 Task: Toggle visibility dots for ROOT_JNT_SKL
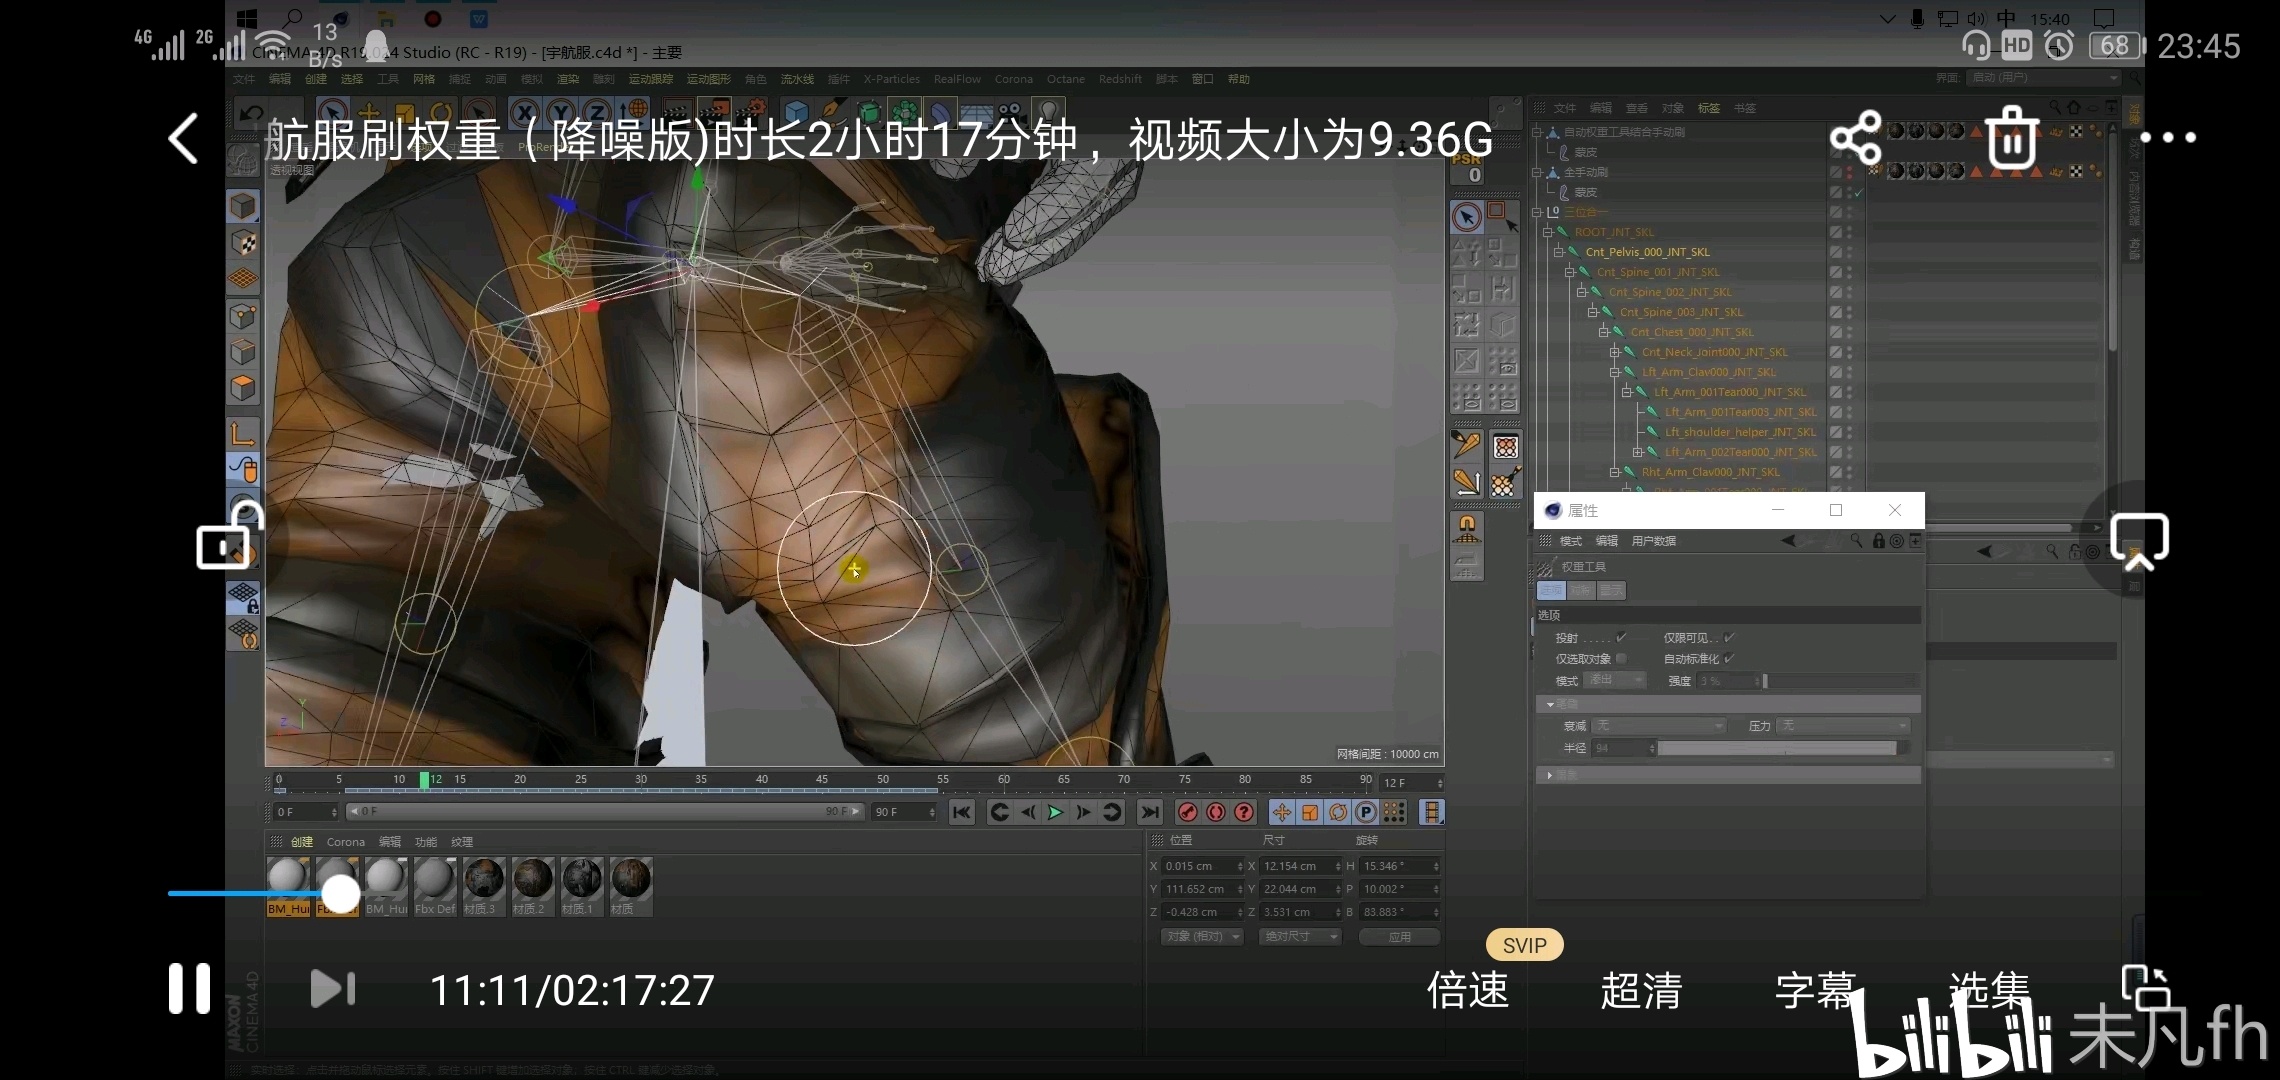(1849, 232)
